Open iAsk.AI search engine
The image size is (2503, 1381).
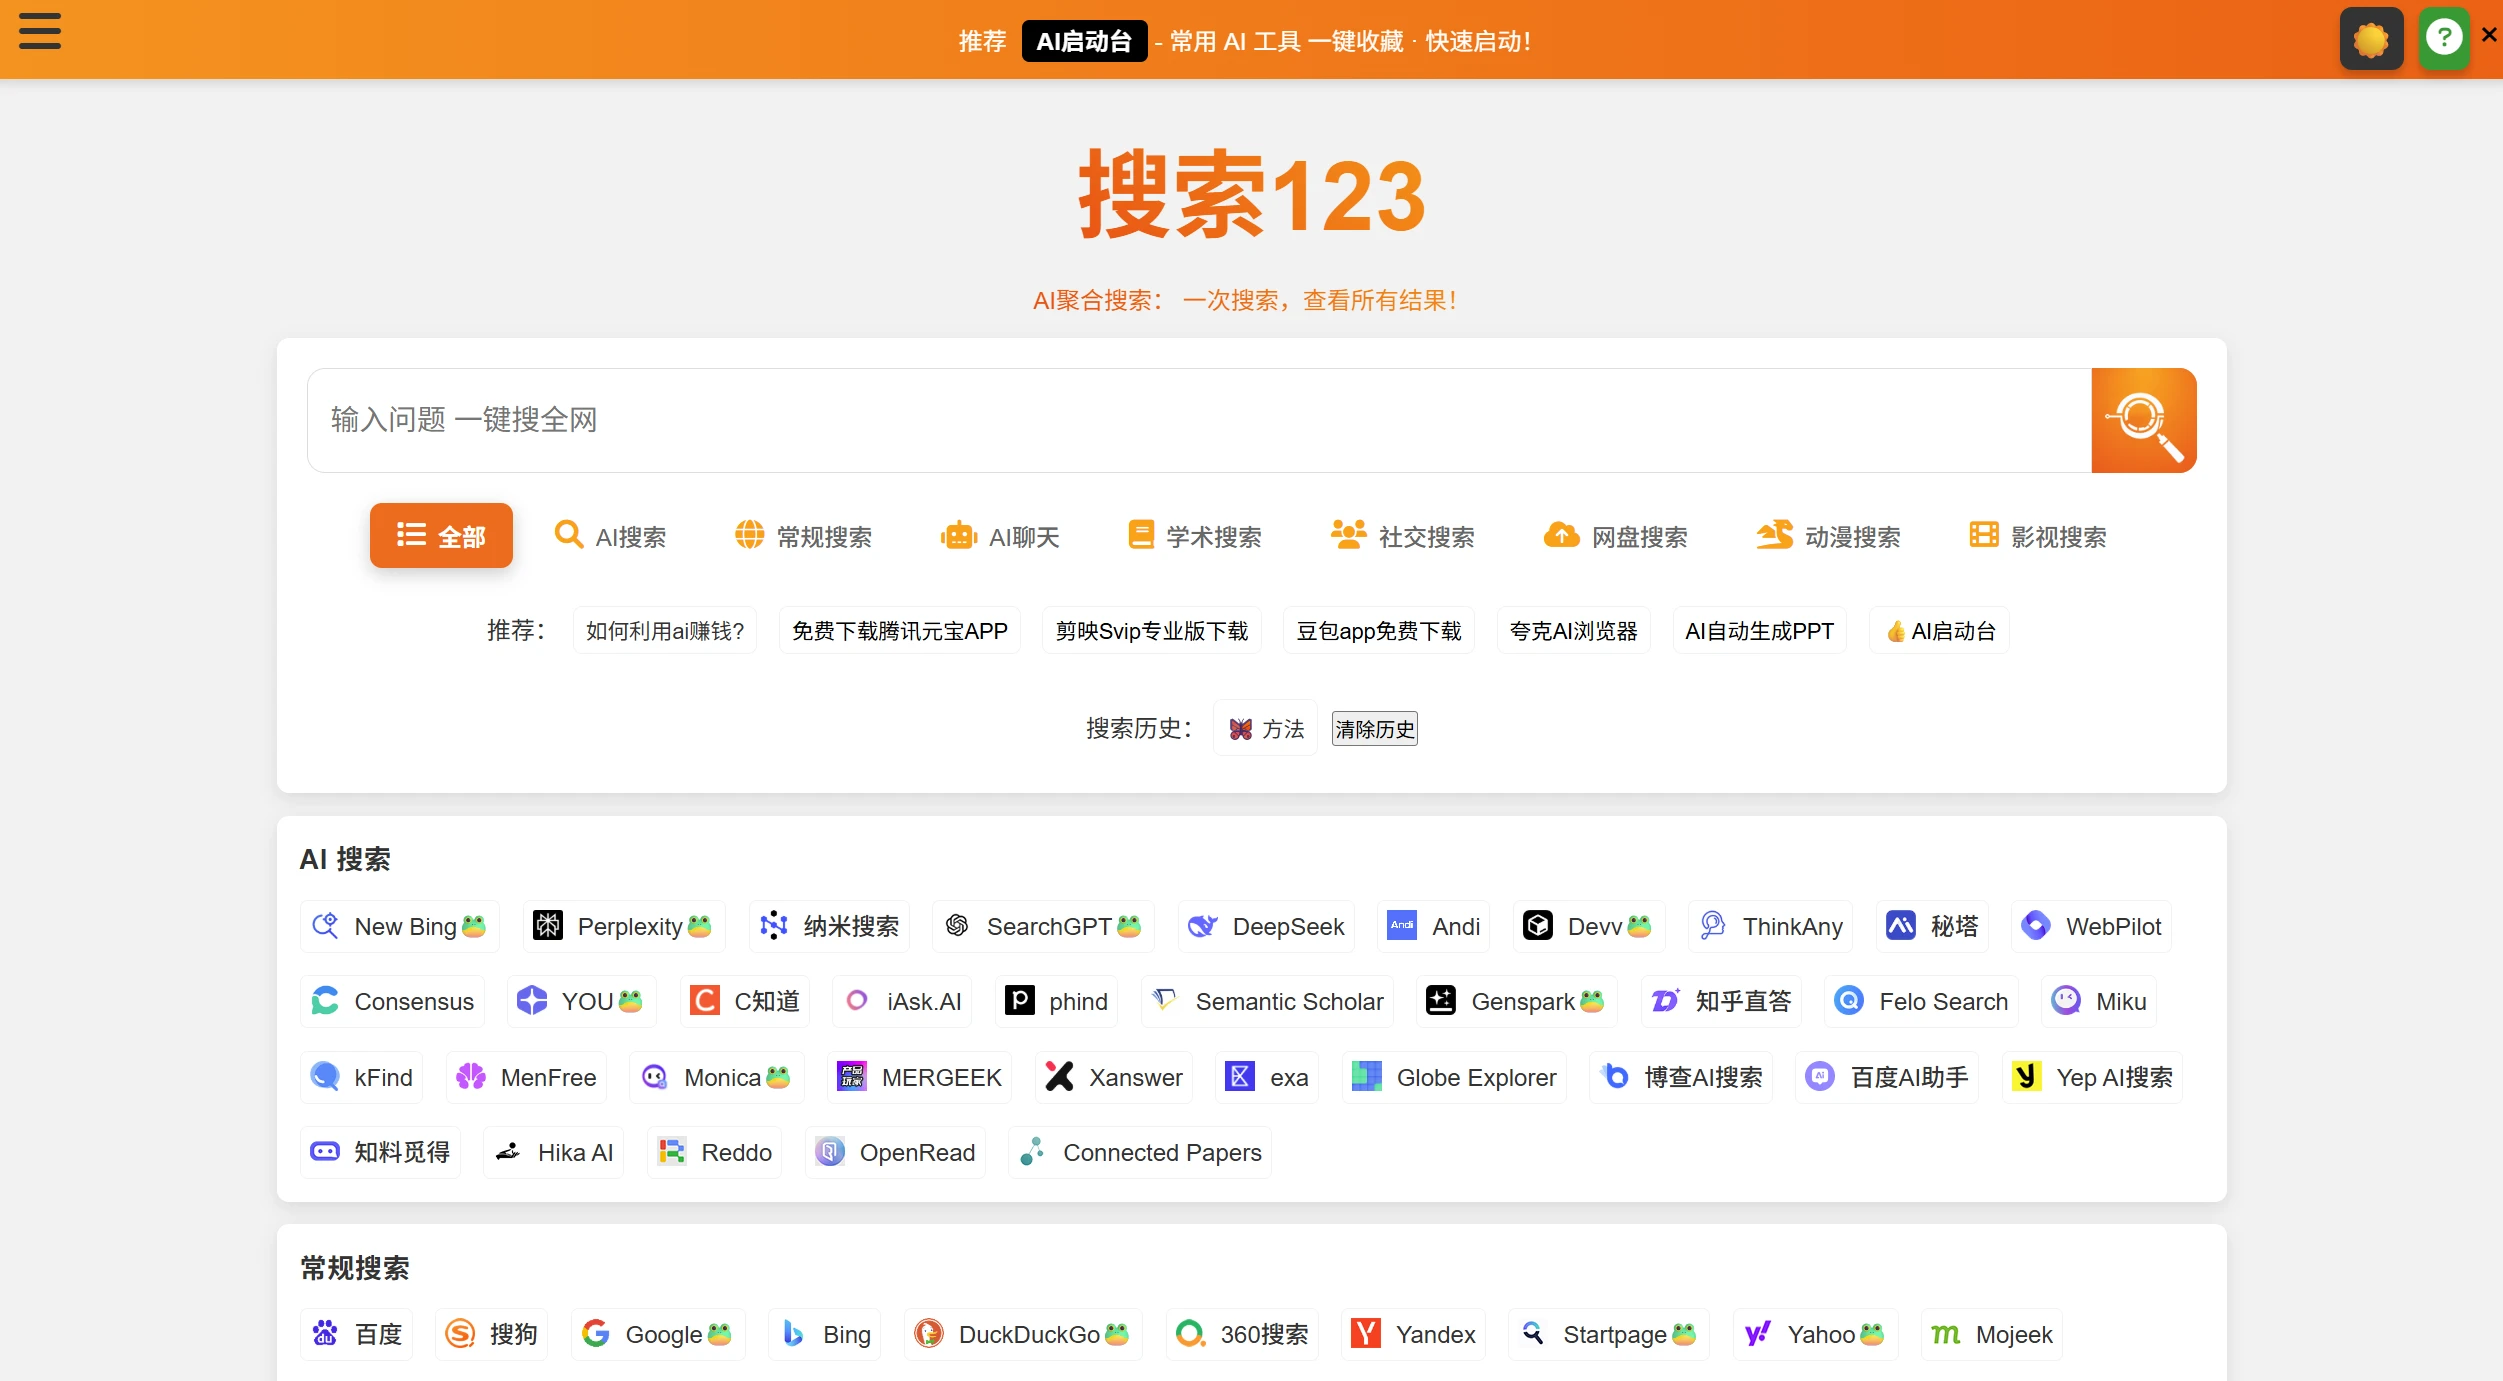(902, 1001)
